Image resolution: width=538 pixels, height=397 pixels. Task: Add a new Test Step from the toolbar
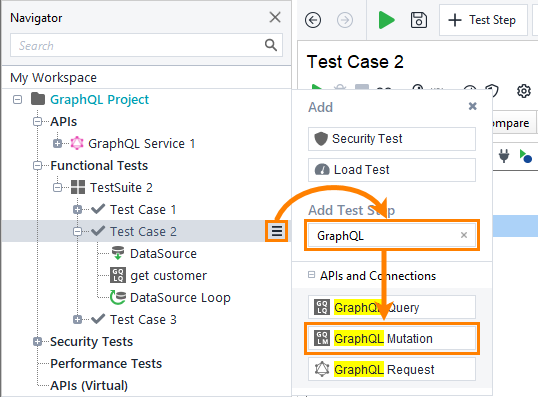[x=483, y=20]
